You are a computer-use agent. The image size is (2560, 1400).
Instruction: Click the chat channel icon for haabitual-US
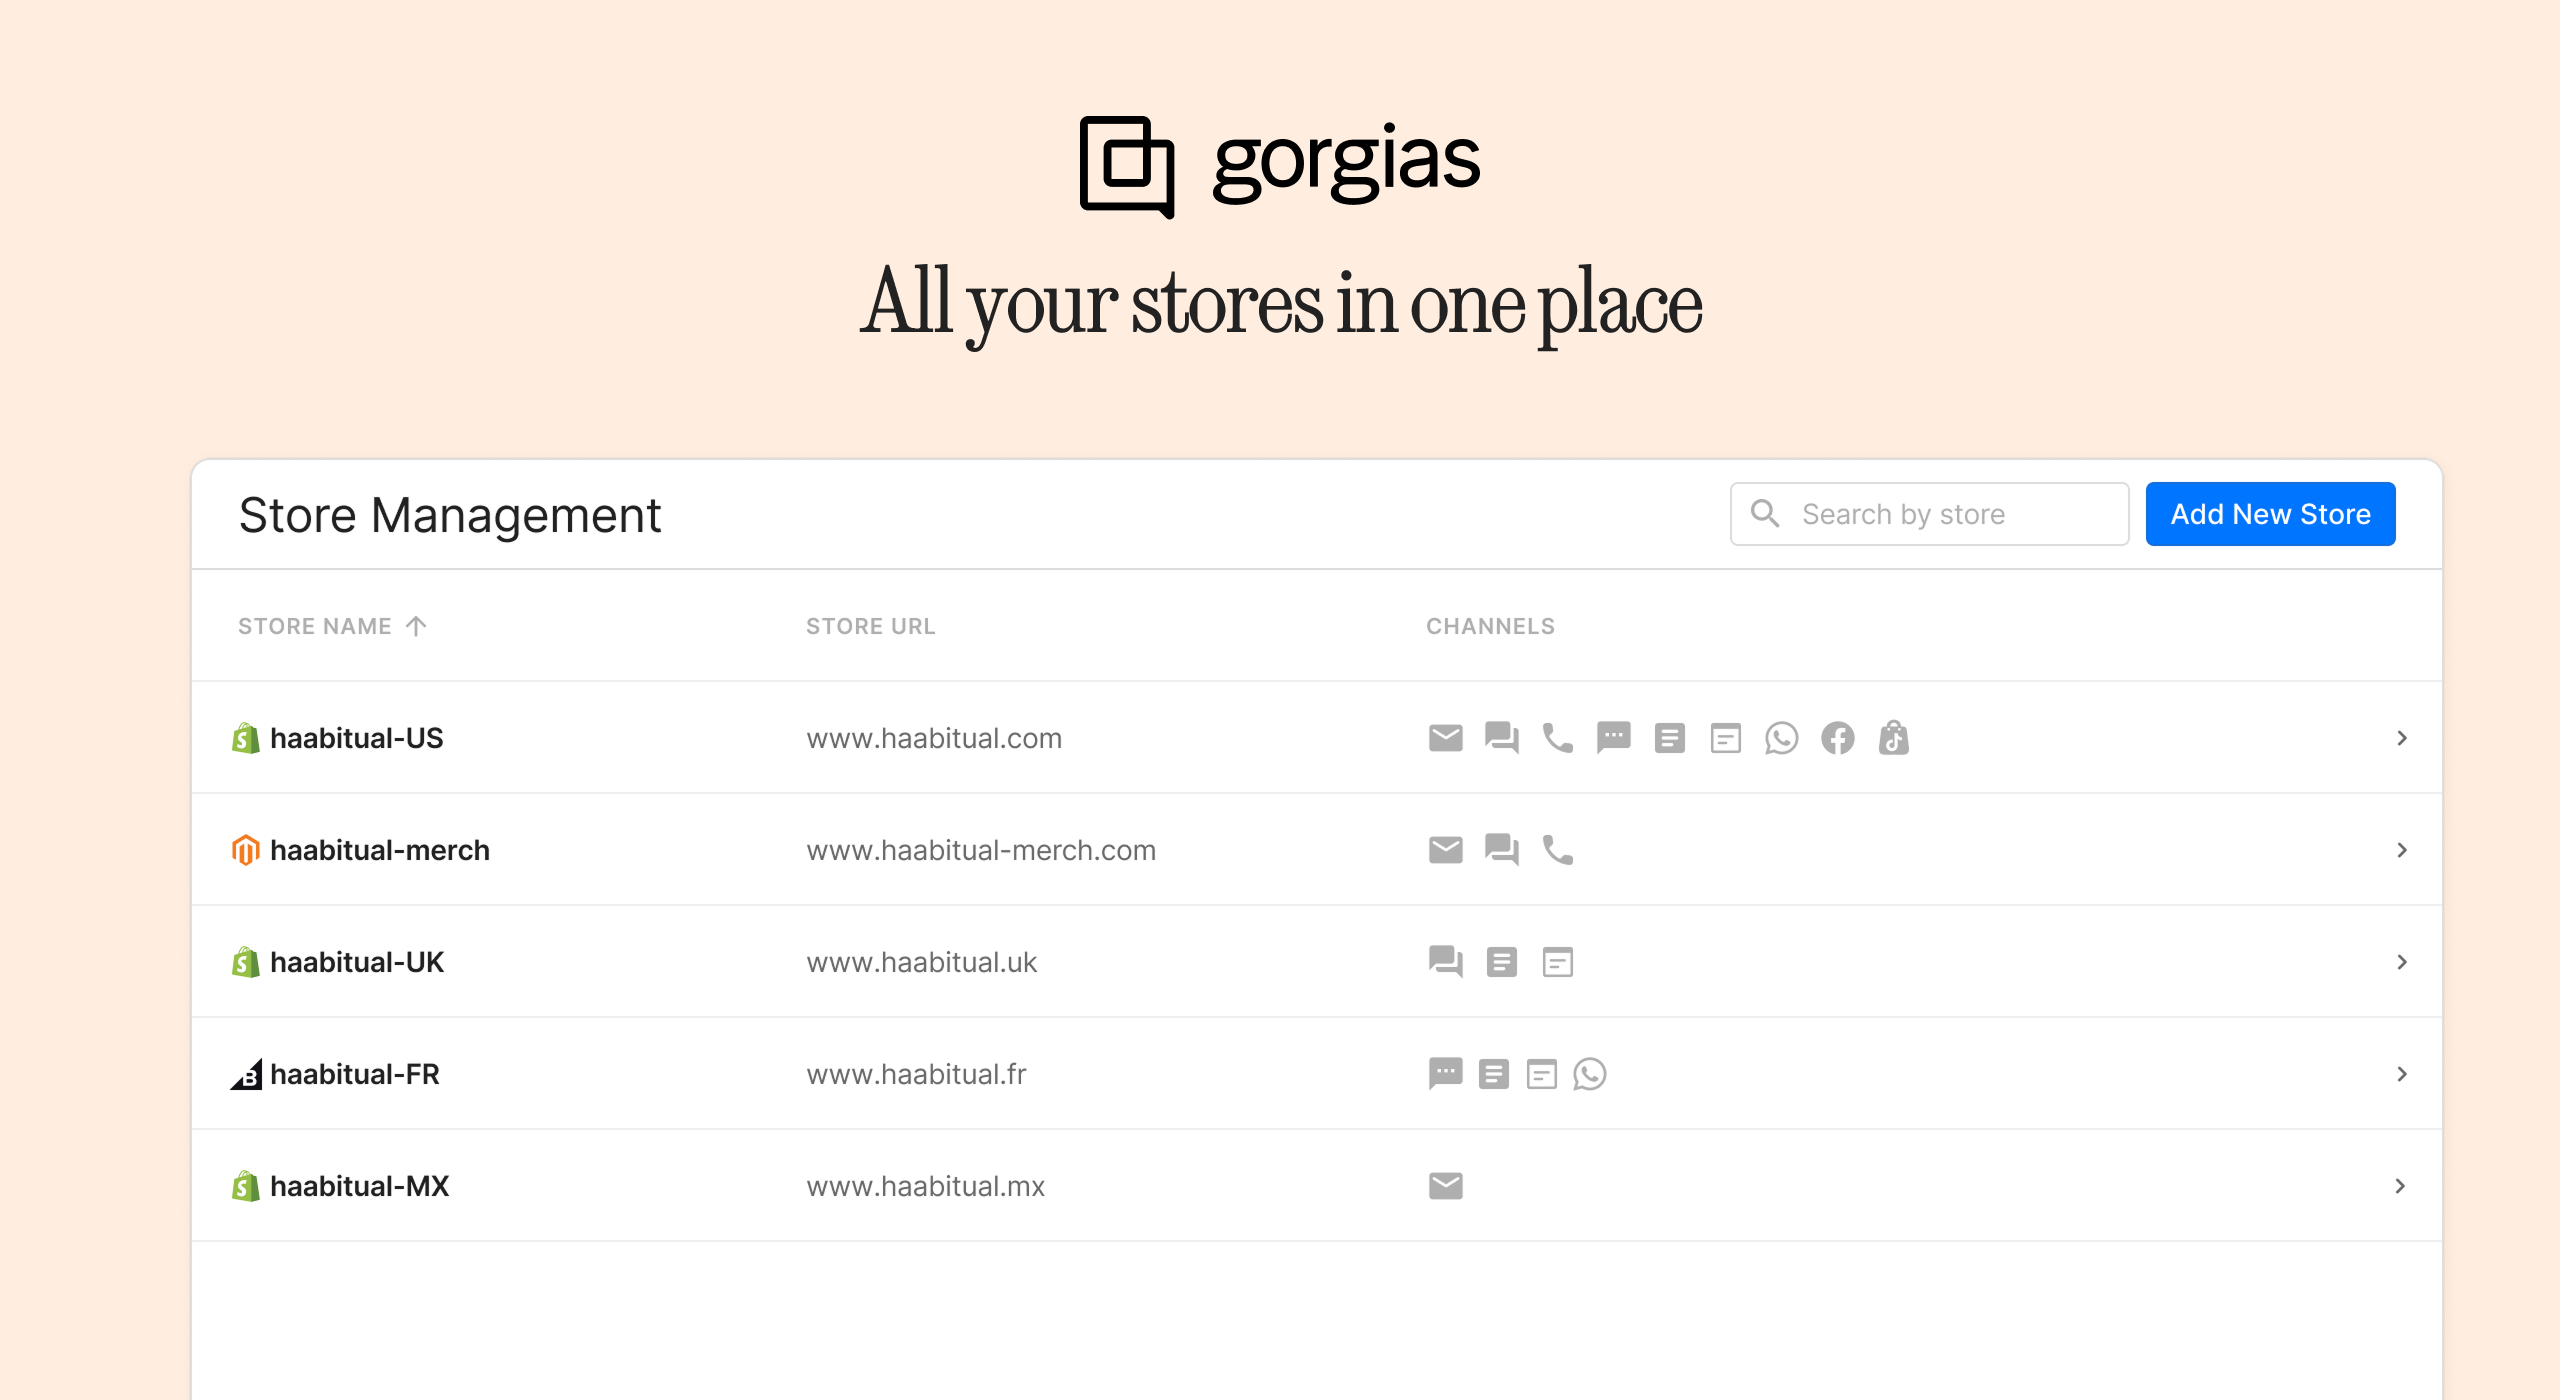click(1501, 738)
